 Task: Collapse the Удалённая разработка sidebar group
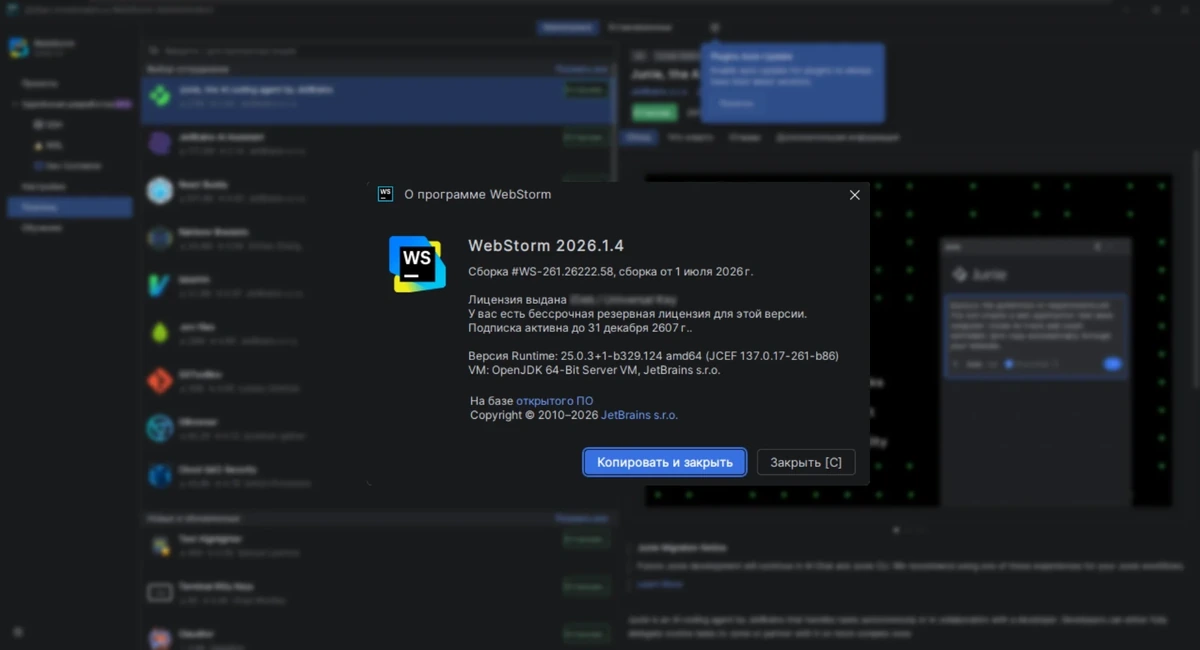click(15, 104)
